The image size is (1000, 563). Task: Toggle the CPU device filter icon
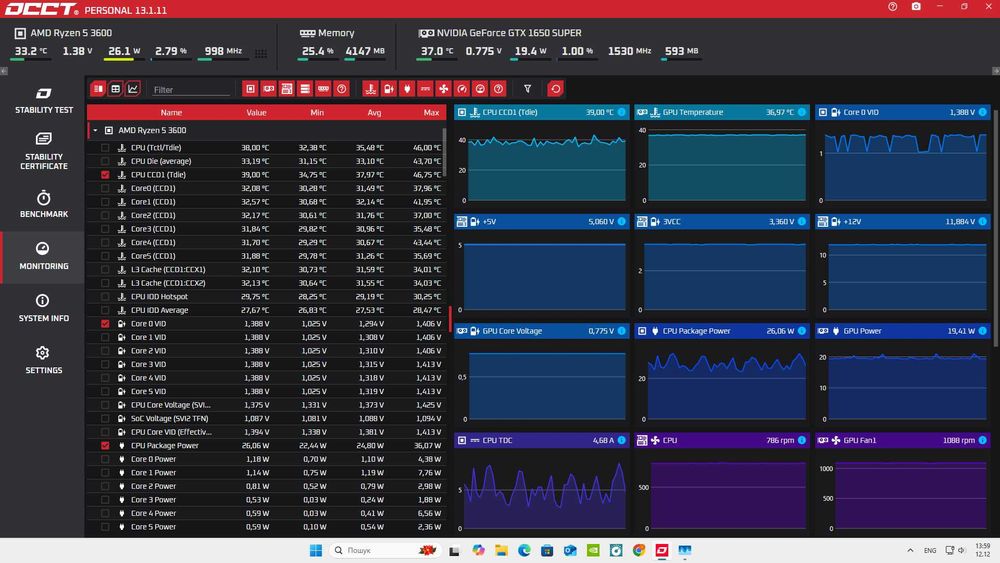[250, 89]
